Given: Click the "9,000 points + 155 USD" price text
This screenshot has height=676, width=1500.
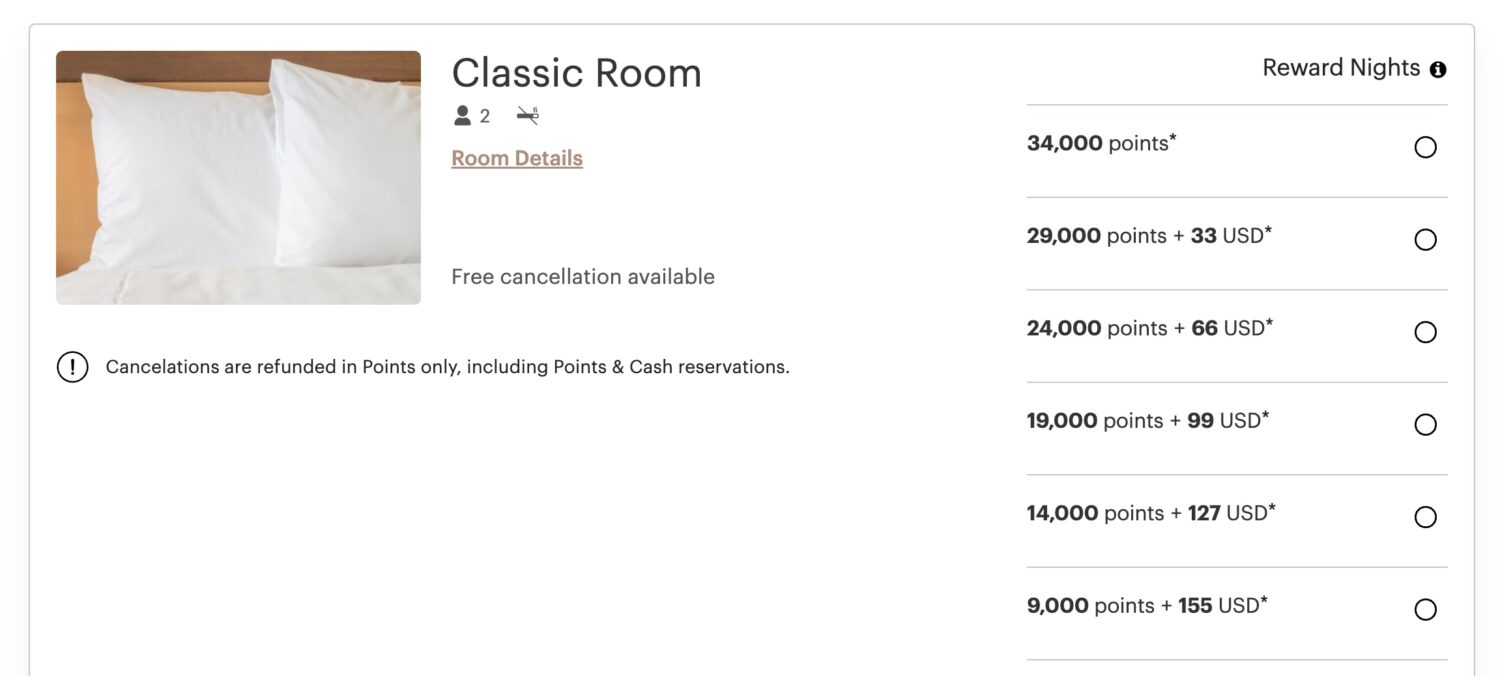Looking at the screenshot, I should tap(1147, 605).
